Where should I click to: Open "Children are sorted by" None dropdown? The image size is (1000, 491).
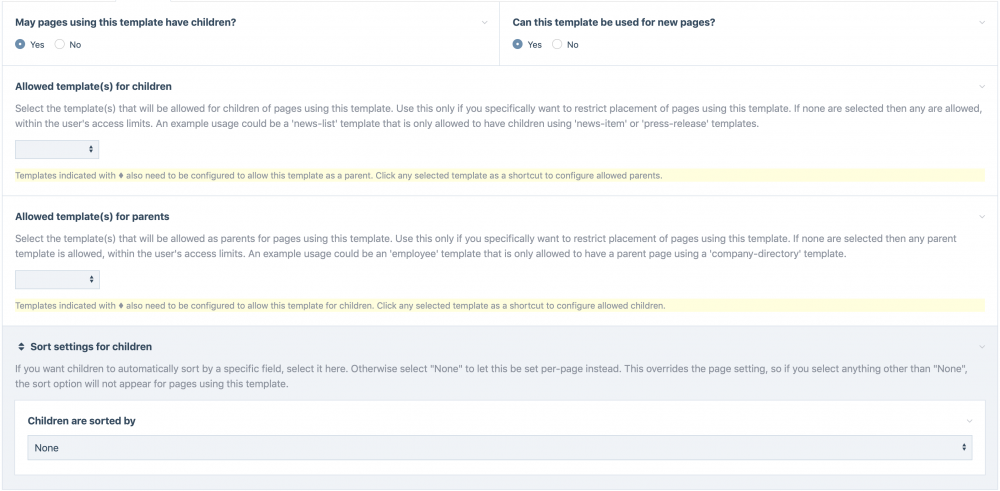[x=500, y=448]
